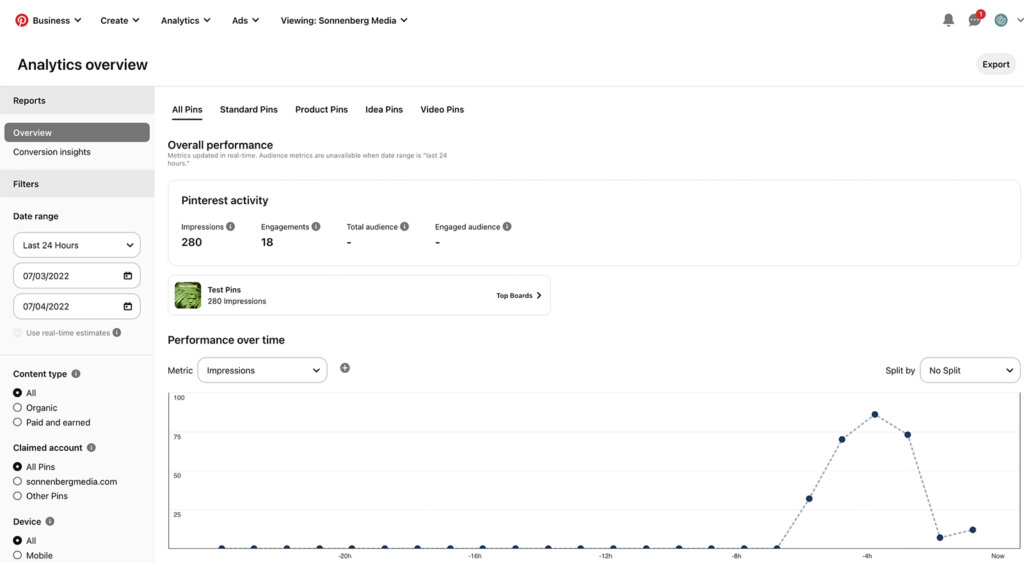This screenshot has height=563, width=1024.
Task: Open calendar icon in 07/03/2022 field
Action: point(127,276)
